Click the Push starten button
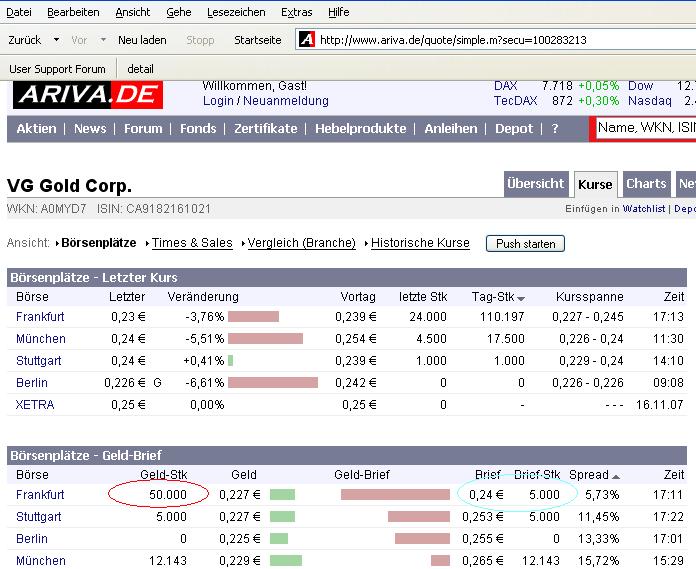The width and height of the screenshot is (696, 569). (525, 244)
